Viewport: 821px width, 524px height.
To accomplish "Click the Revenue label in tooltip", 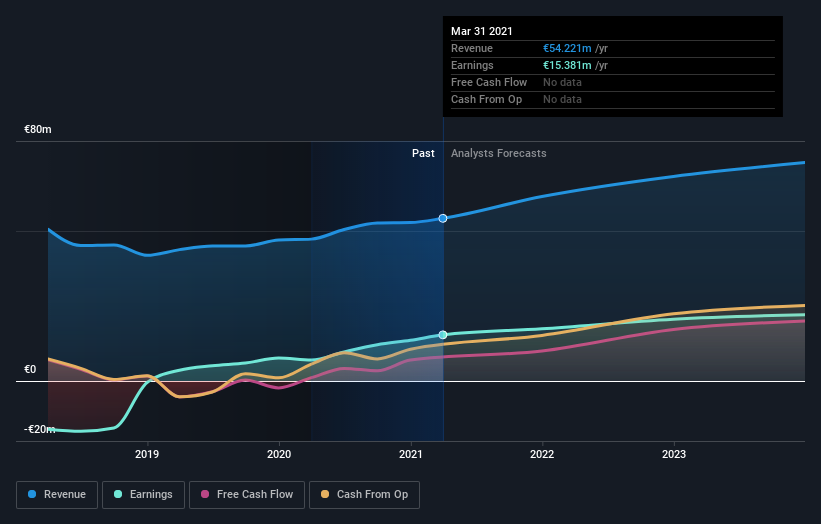I will pyautogui.click(x=472, y=49).
